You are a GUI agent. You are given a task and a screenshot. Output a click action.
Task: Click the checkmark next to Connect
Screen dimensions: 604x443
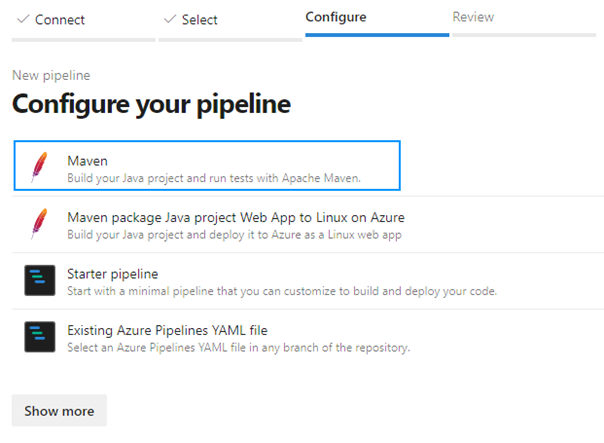(x=23, y=18)
